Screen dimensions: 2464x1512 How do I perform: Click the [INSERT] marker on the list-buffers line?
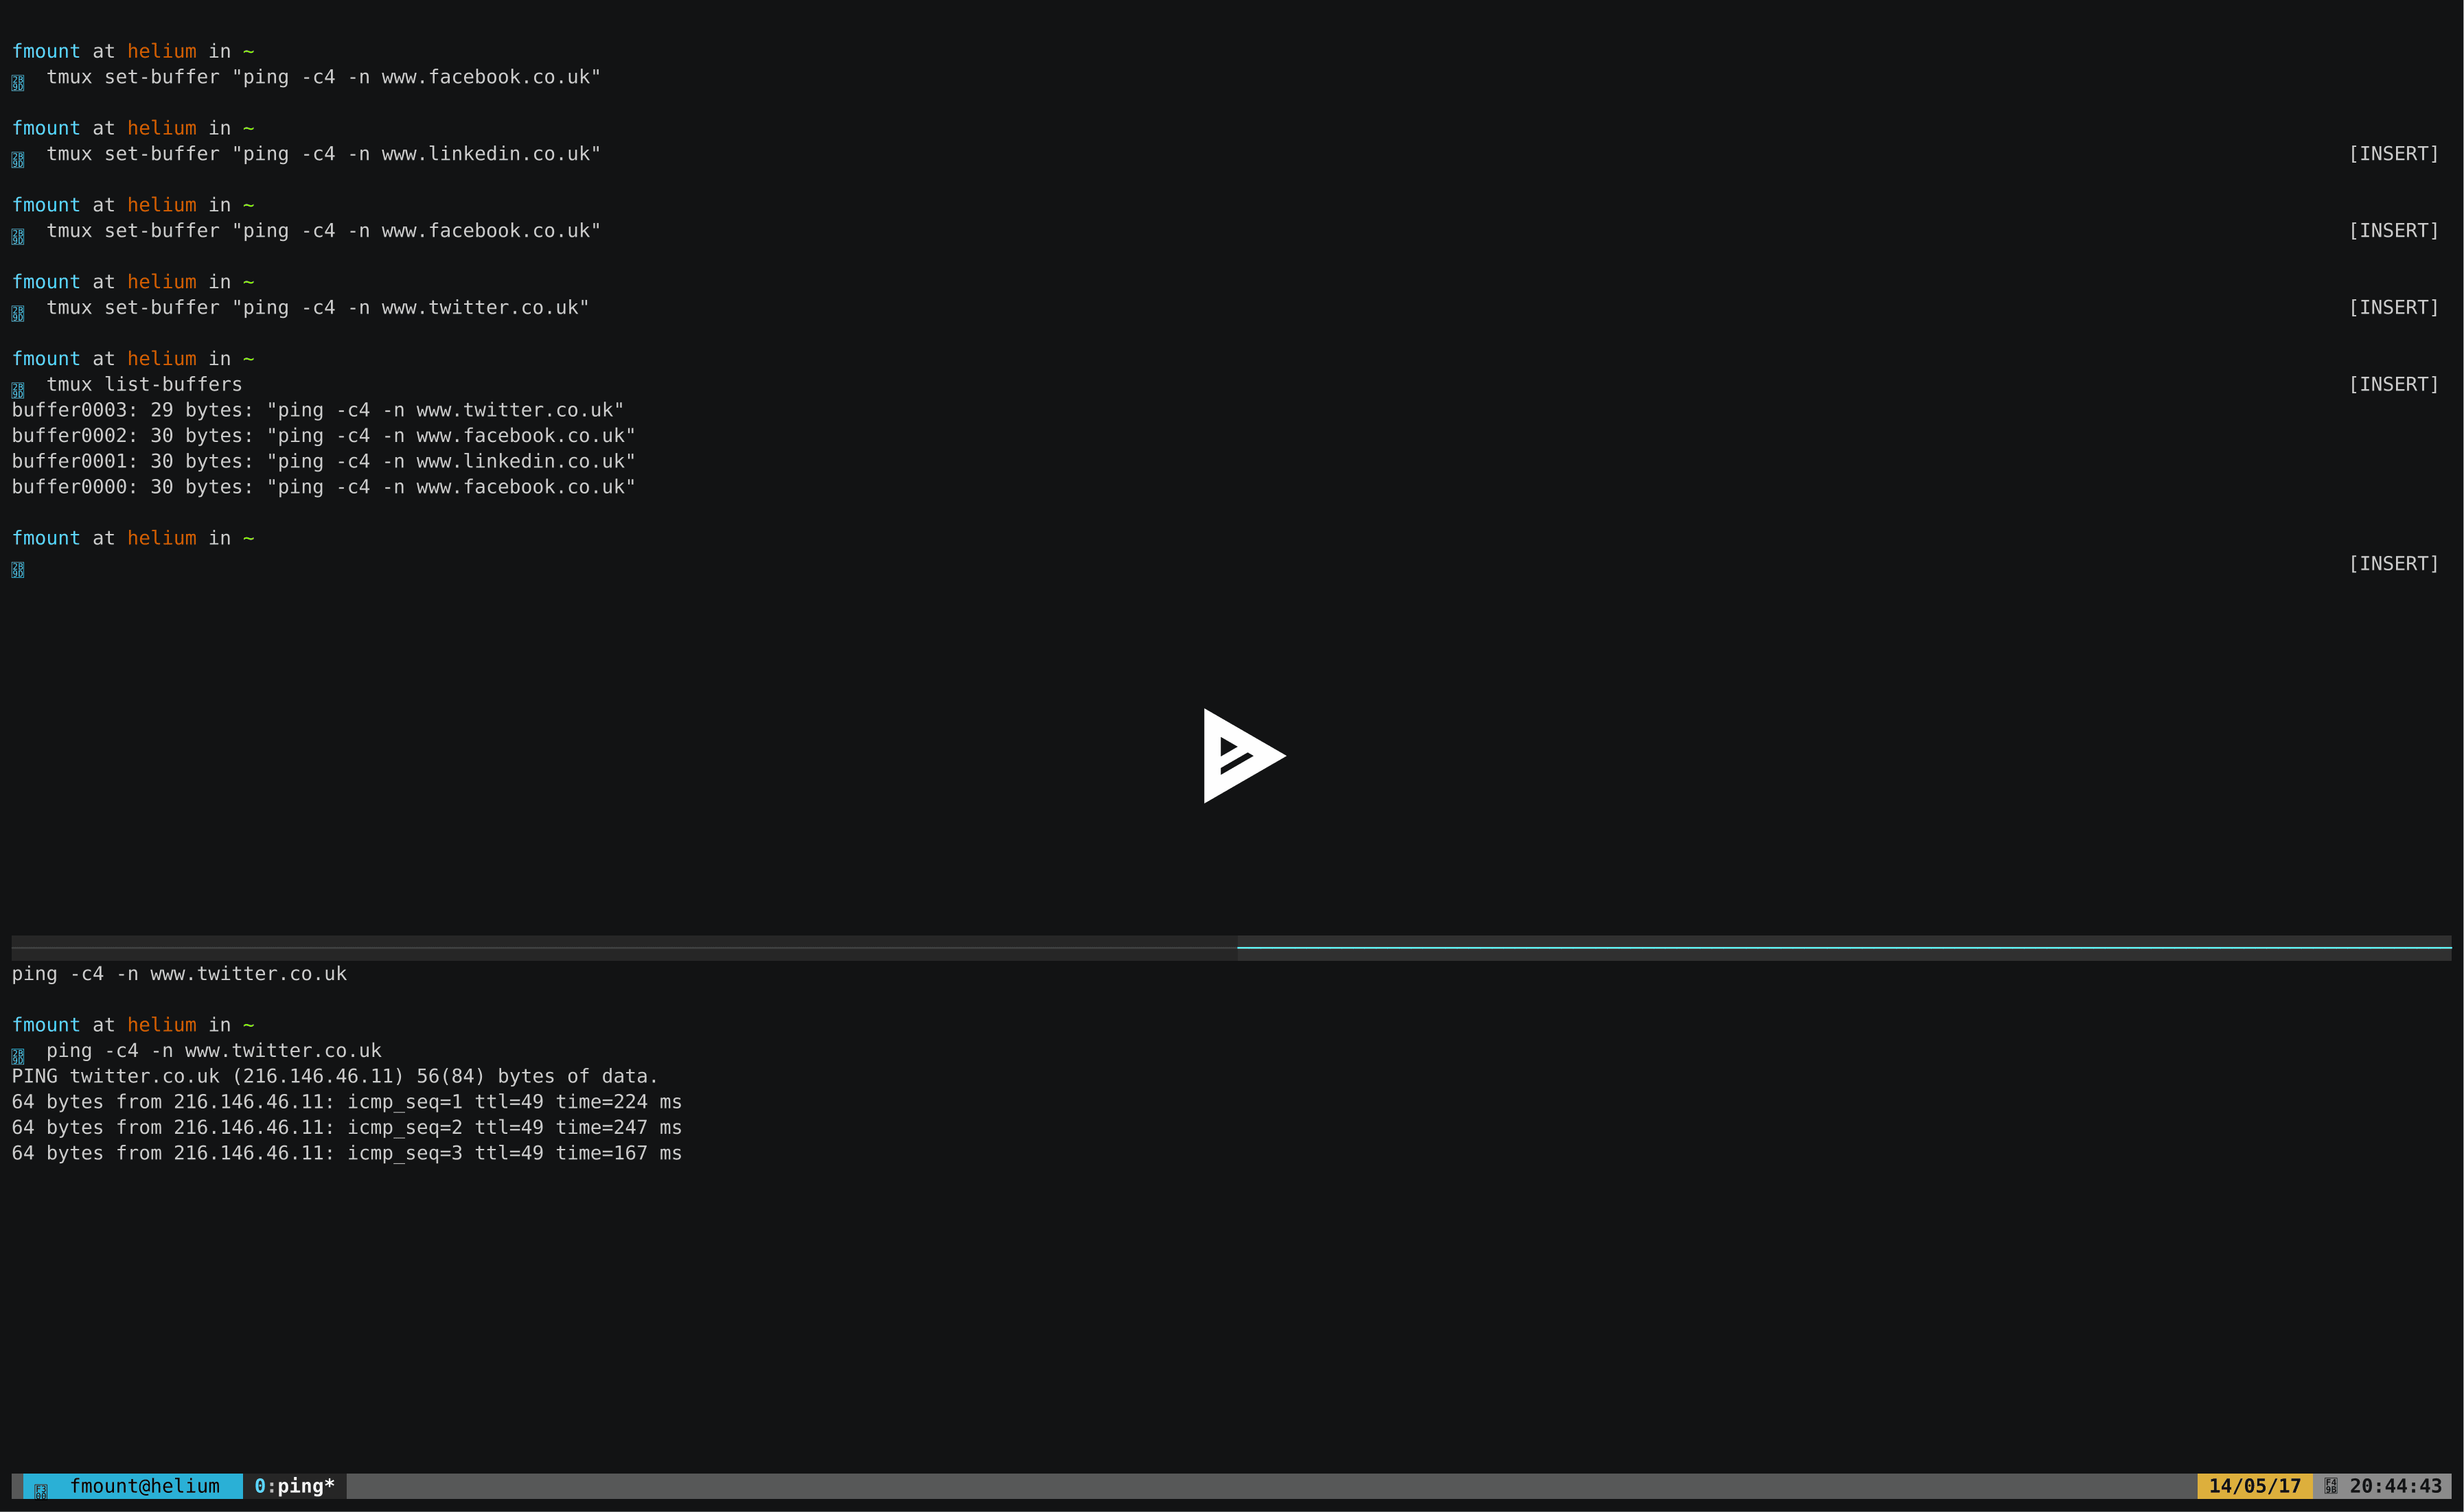click(x=2393, y=384)
